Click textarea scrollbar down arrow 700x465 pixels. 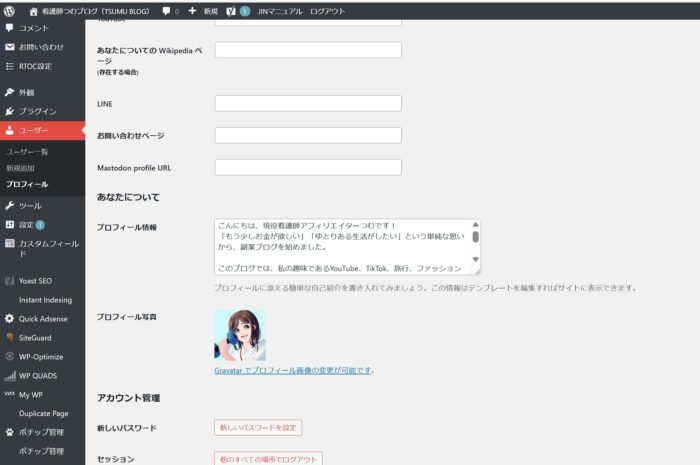point(475,259)
